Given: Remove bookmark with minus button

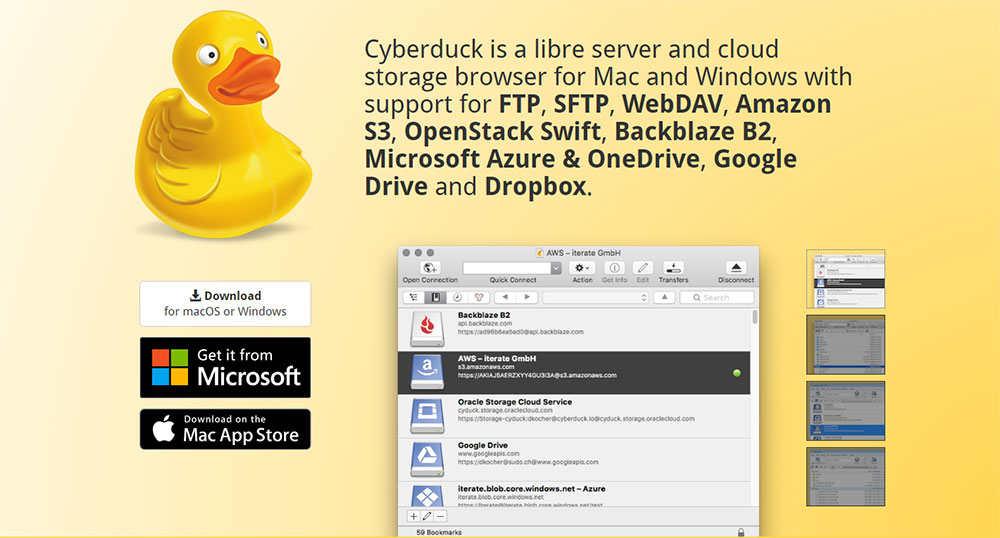Looking at the screenshot, I should [x=441, y=516].
